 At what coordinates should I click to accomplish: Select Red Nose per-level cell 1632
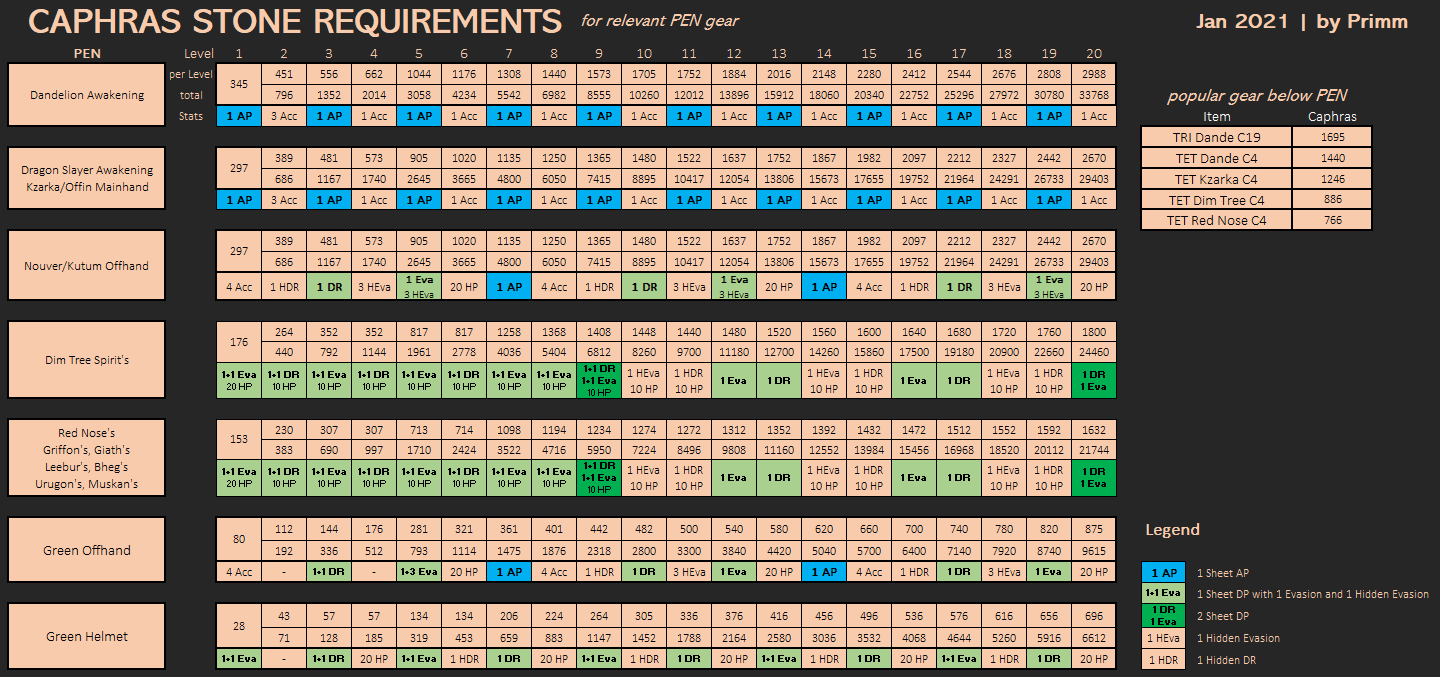(1093, 430)
